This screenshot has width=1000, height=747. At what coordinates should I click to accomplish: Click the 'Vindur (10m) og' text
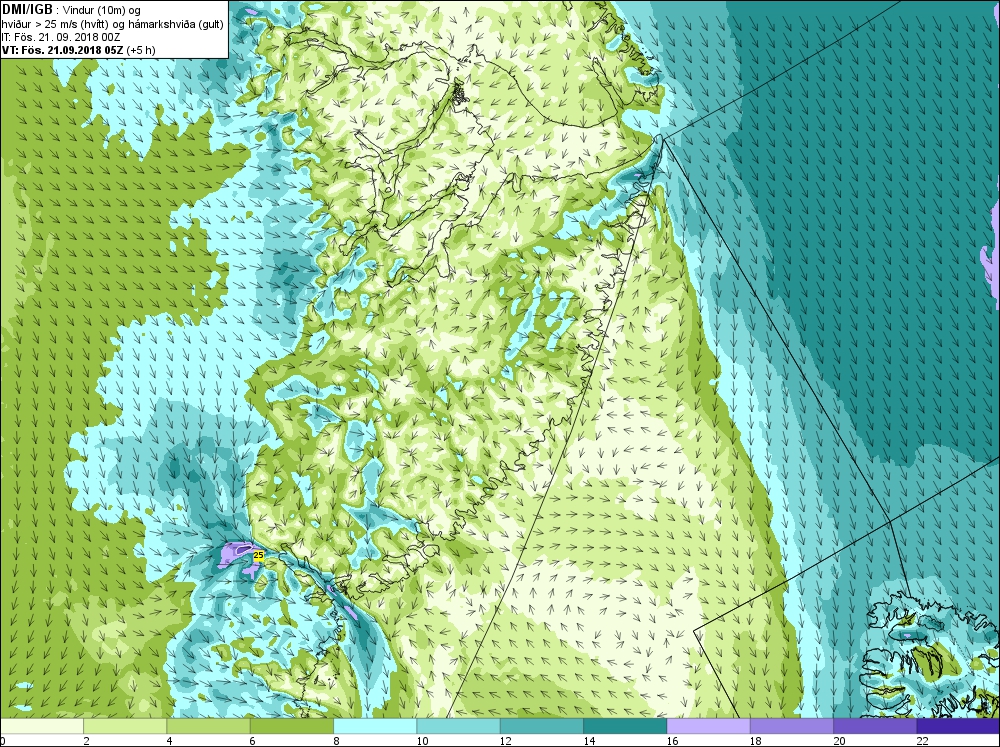102,11
